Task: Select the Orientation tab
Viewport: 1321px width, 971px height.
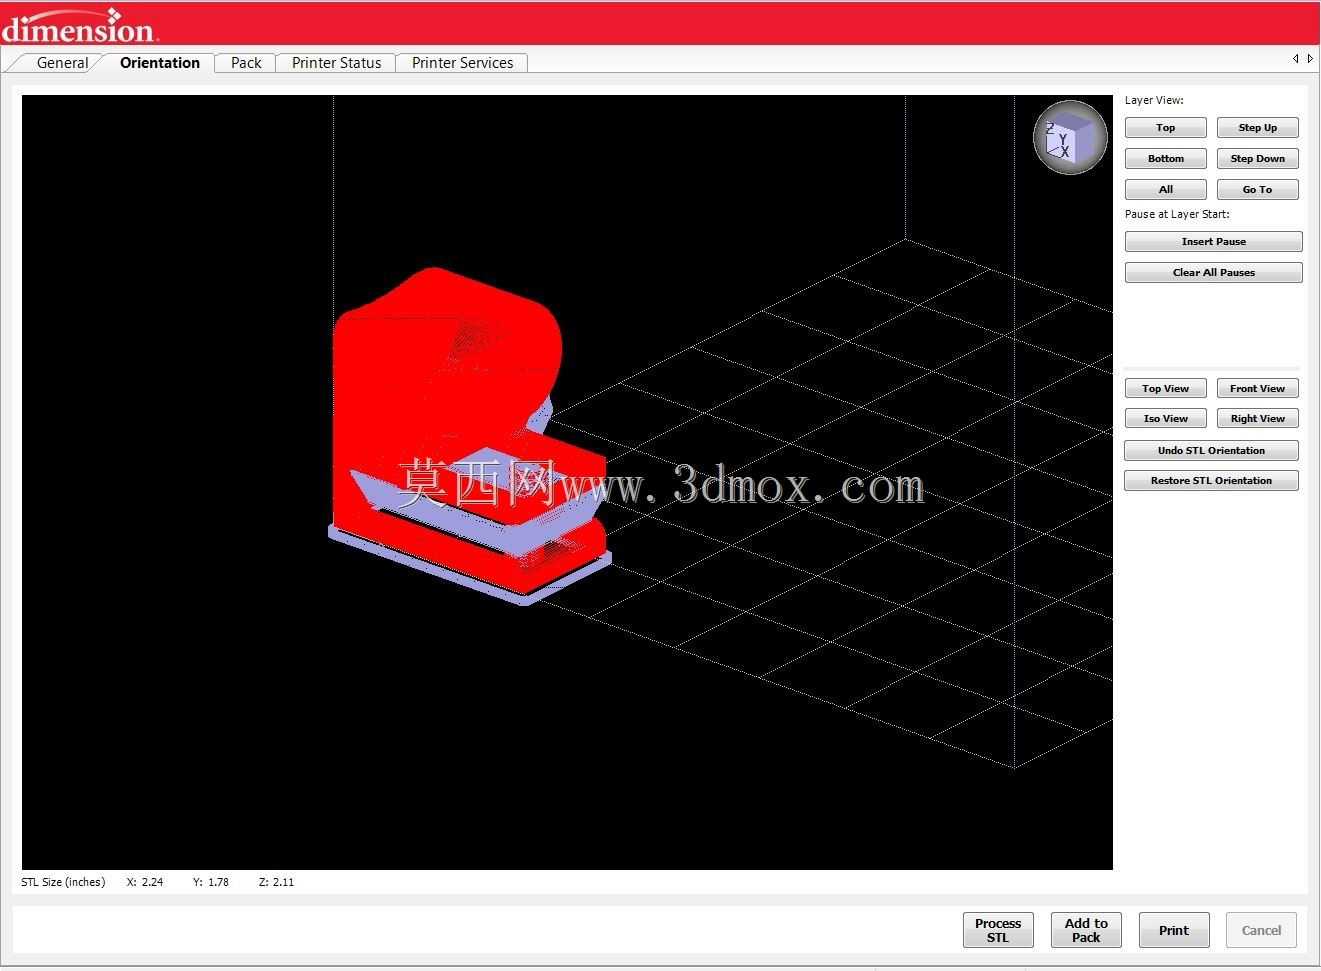Action: (x=160, y=63)
